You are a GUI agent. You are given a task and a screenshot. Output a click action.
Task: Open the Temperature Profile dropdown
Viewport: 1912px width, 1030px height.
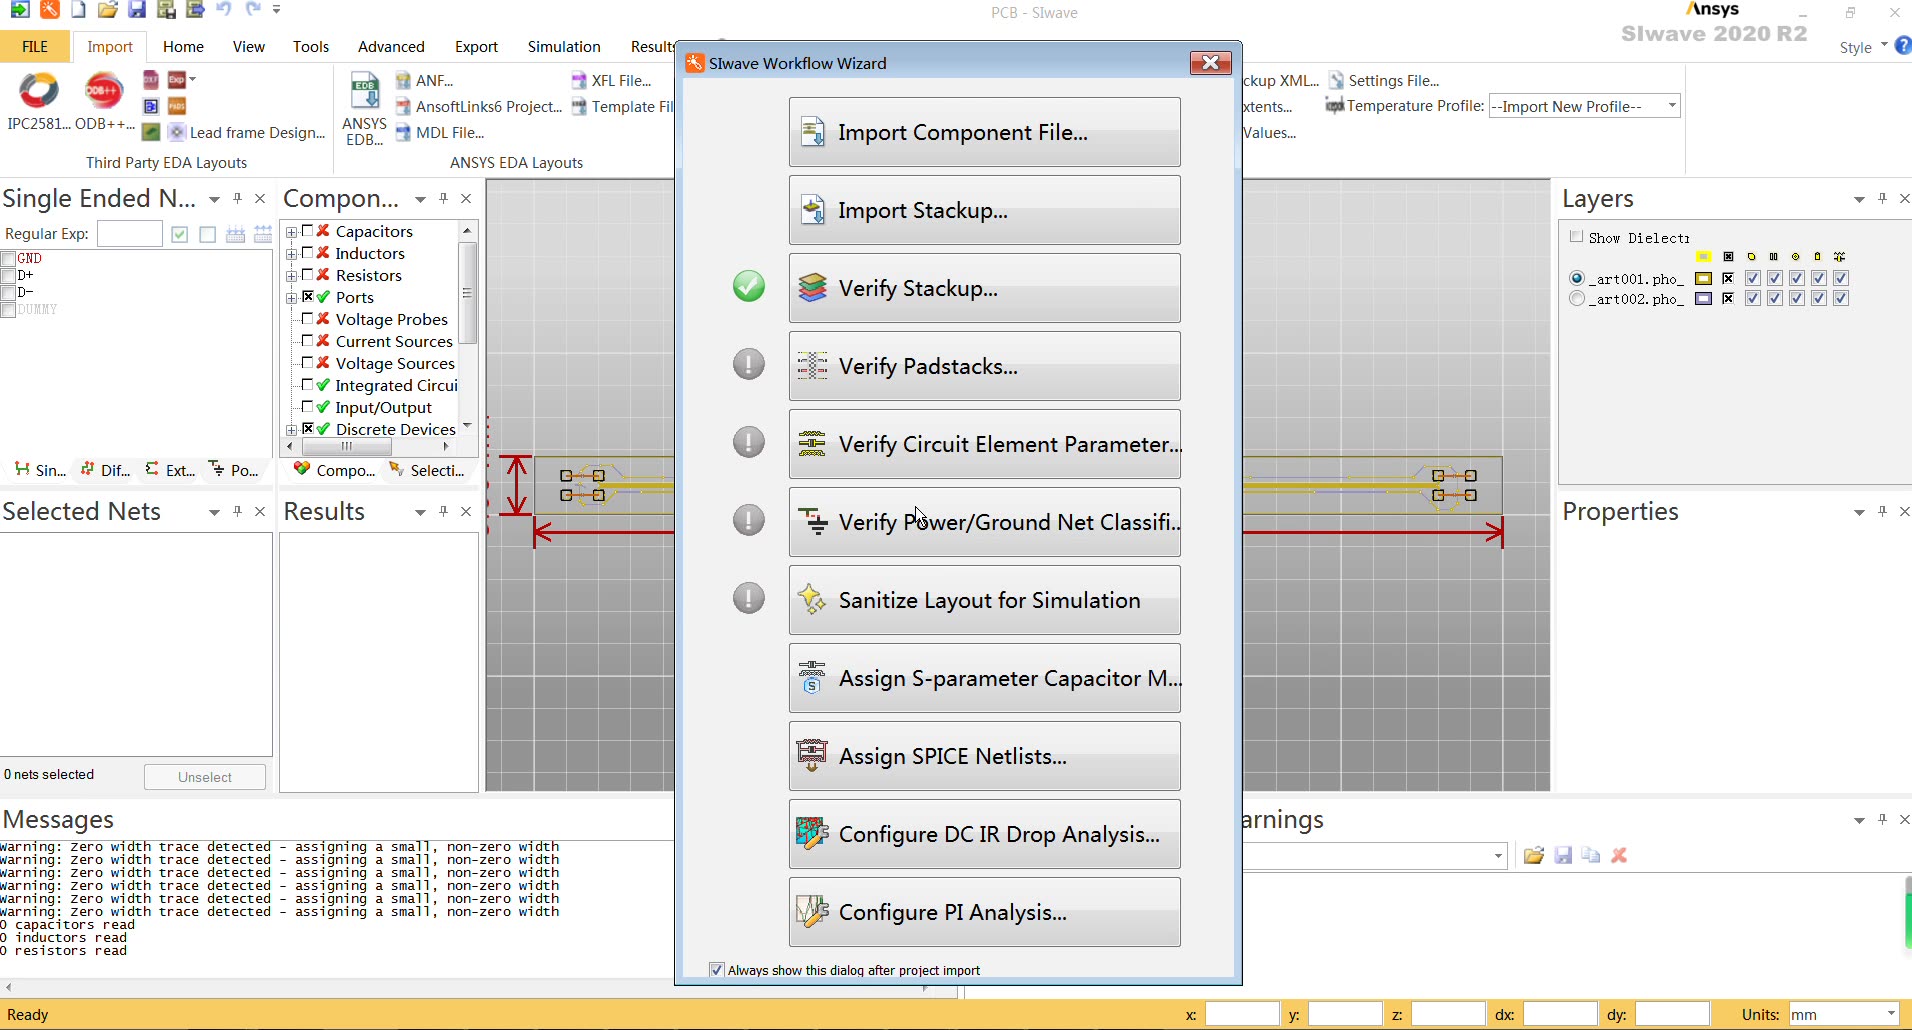click(x=1672, y=106)
